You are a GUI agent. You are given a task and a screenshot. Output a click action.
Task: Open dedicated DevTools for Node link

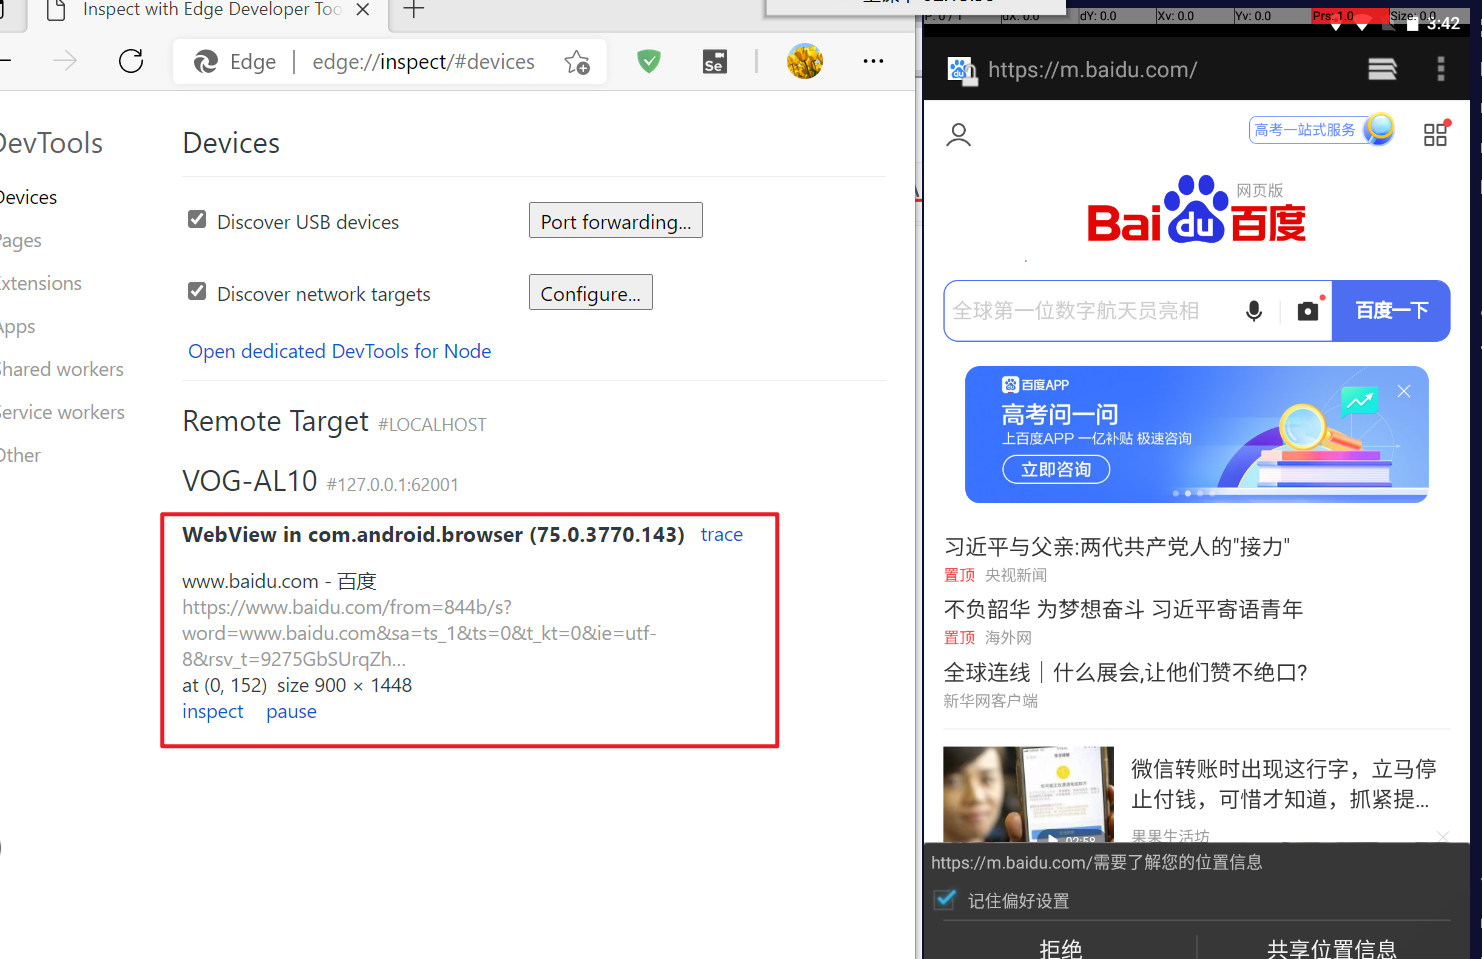pyautogui.click(x=340, y=351)
